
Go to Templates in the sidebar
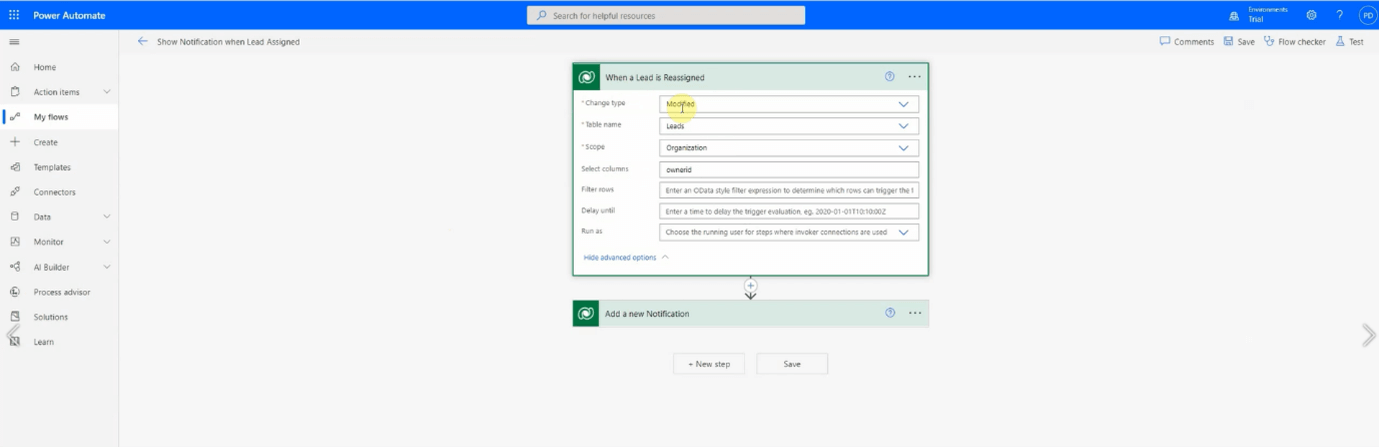(52, 167)
